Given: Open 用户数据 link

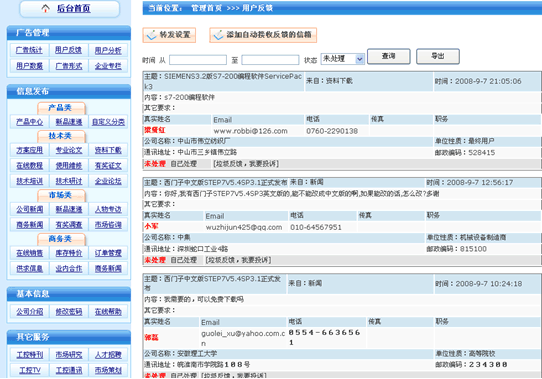Looking at the screenshot, I should (x=29, y=66).
